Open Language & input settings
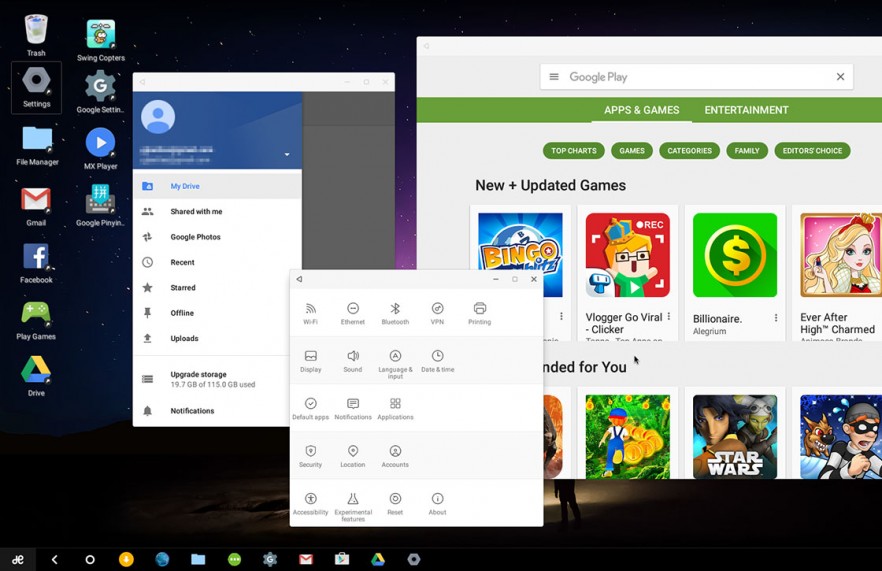 tap(395, 364)
